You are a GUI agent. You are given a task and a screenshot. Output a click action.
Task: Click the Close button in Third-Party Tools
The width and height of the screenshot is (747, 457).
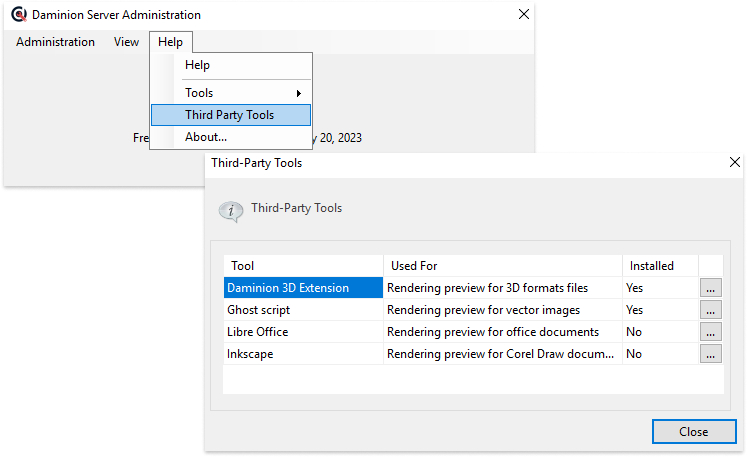tap(694, 432)
